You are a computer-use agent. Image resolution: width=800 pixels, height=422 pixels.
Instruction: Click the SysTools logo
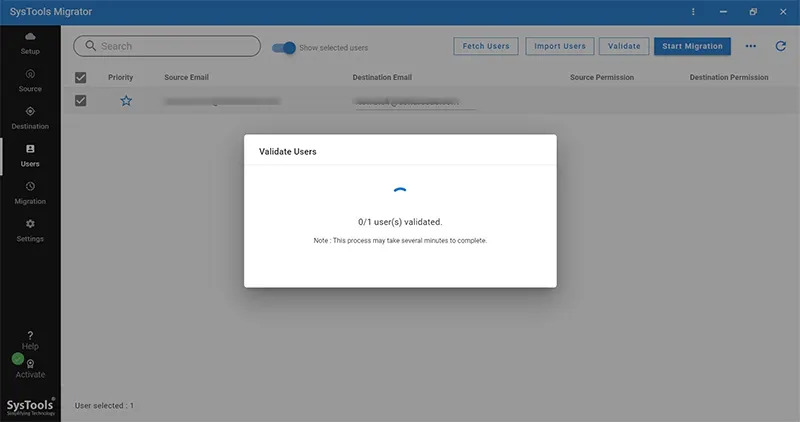(30, 407)
